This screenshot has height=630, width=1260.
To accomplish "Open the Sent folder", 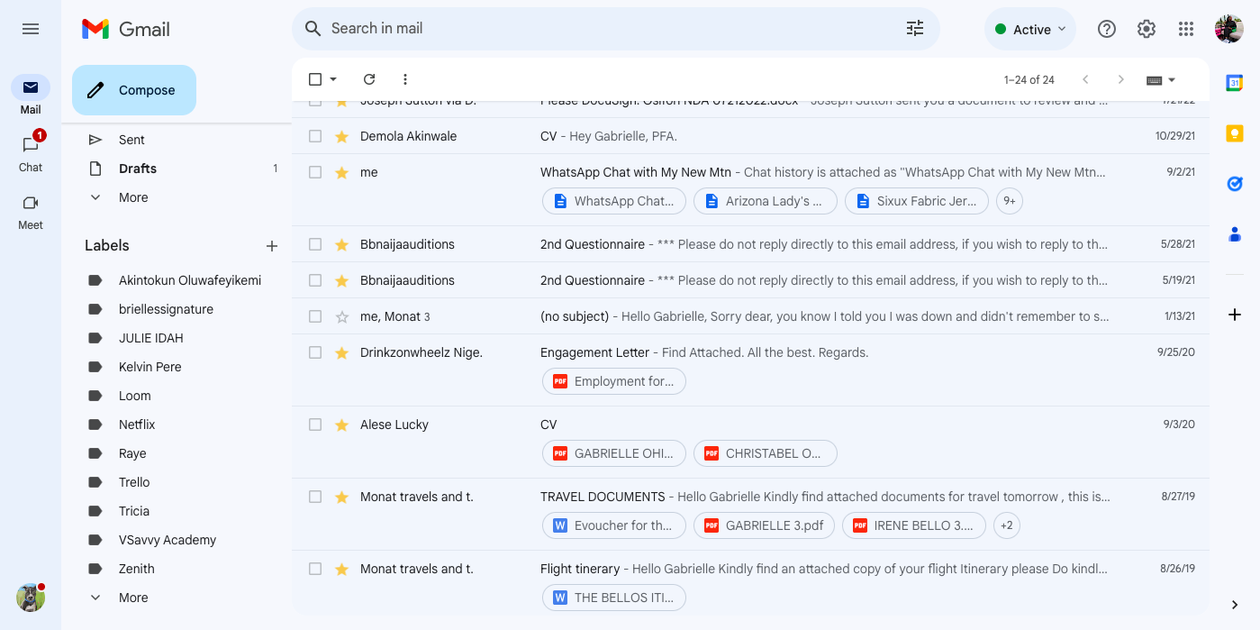I will click(132, 140).
